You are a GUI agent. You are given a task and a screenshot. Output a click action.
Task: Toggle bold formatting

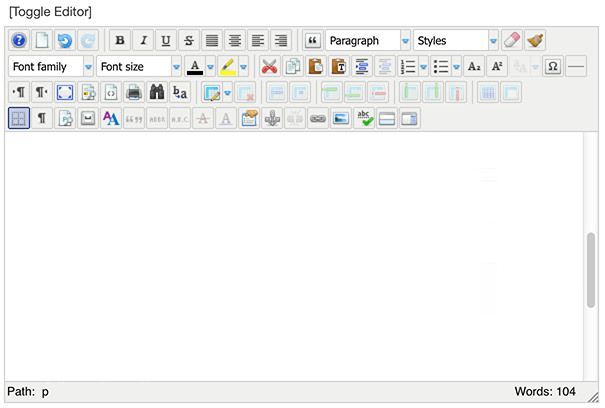coord(120,40)
